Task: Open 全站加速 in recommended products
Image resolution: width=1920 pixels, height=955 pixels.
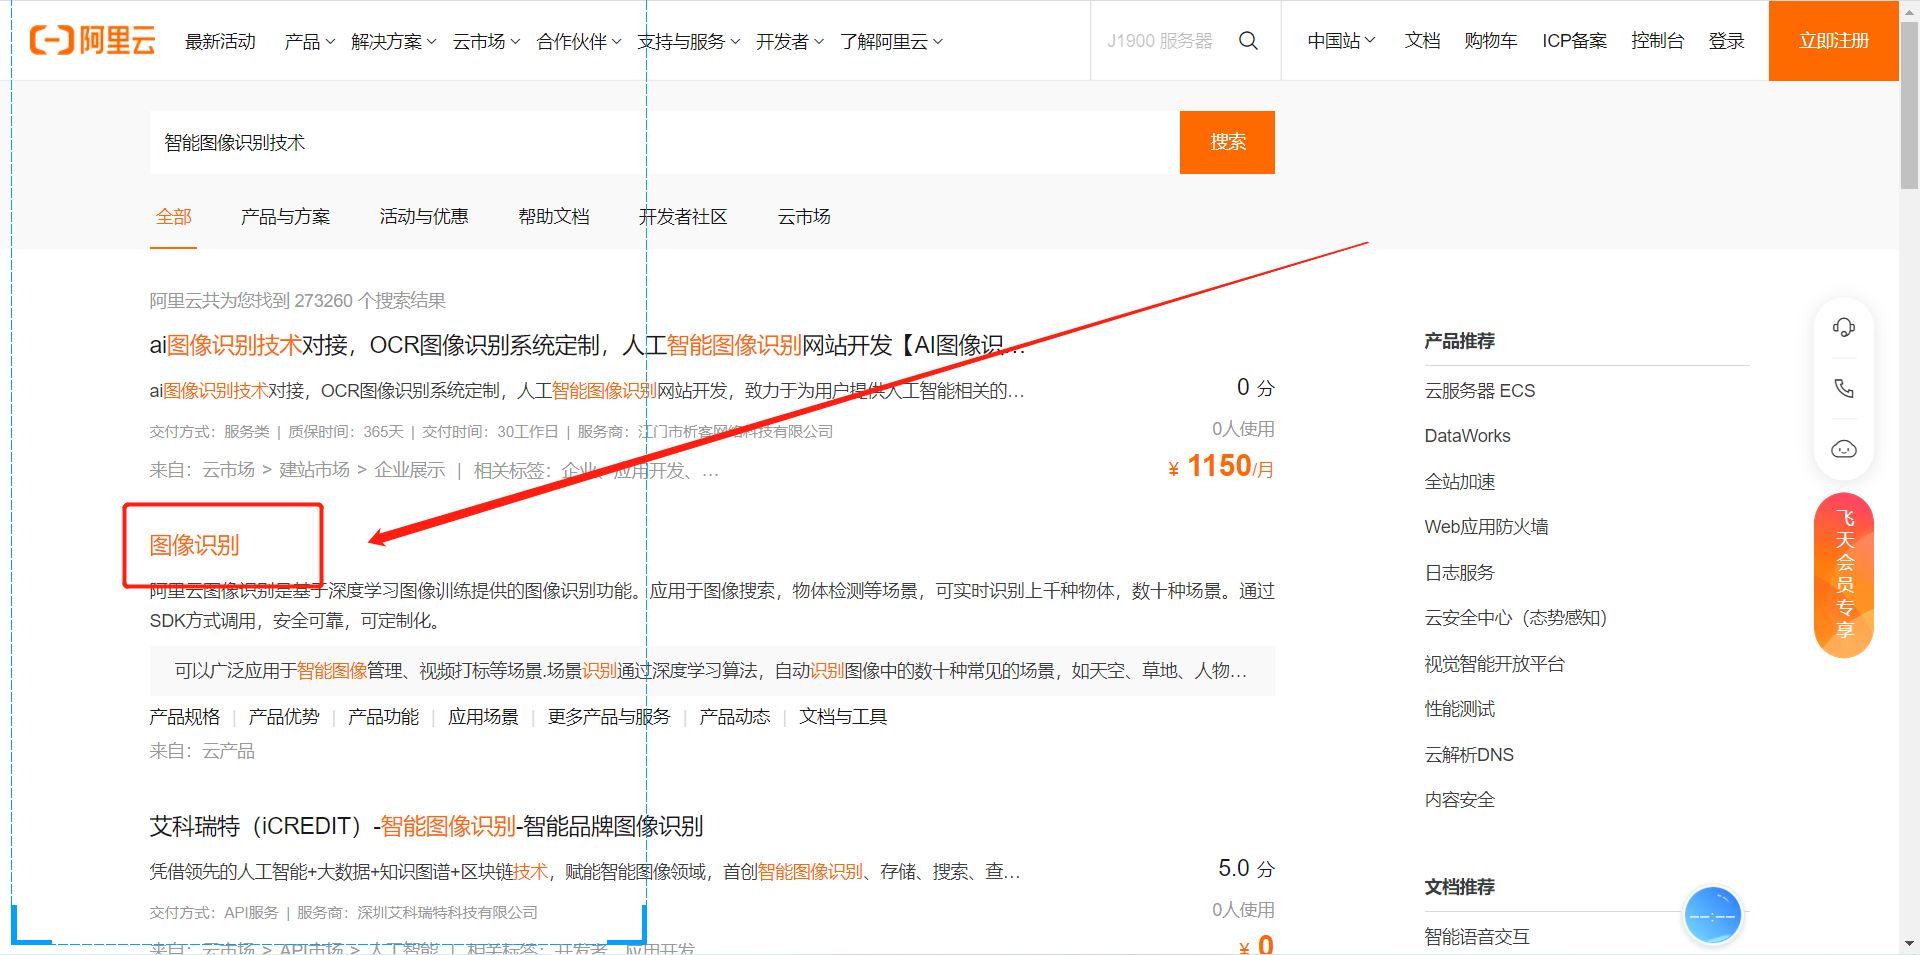Action: tap(1460, 482)
